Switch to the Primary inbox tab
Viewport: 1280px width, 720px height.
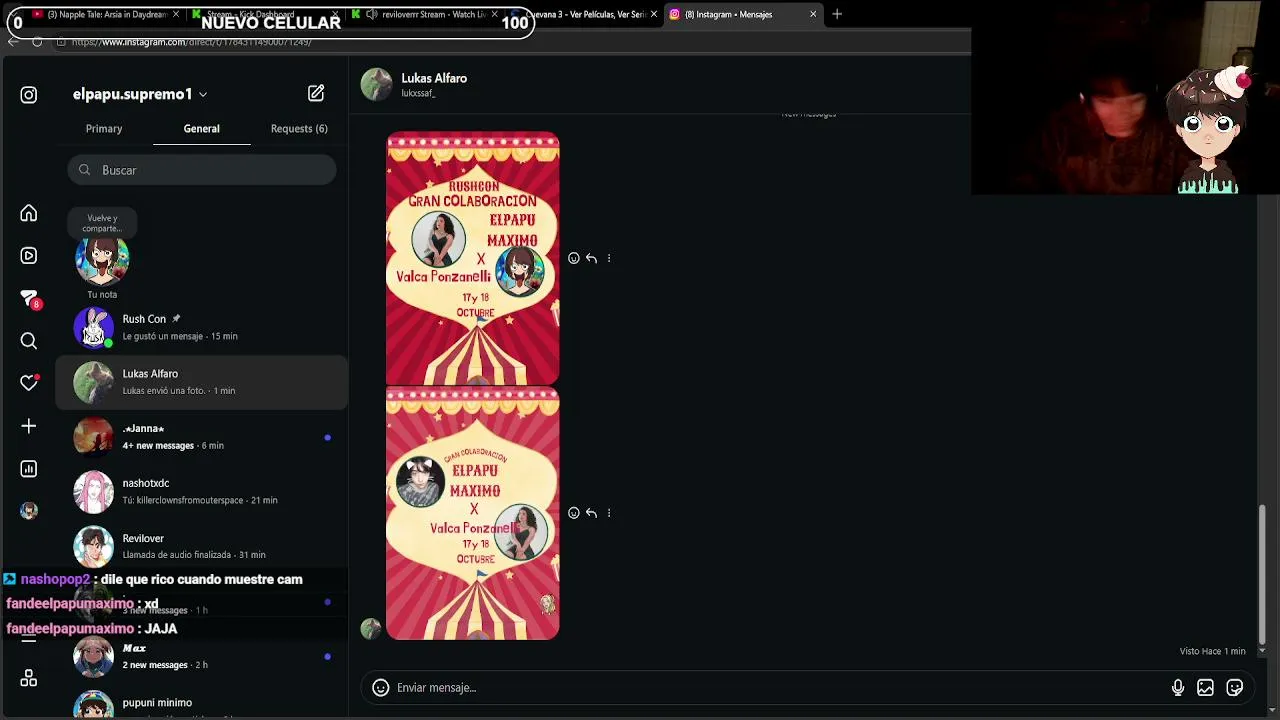pos(104,128)
